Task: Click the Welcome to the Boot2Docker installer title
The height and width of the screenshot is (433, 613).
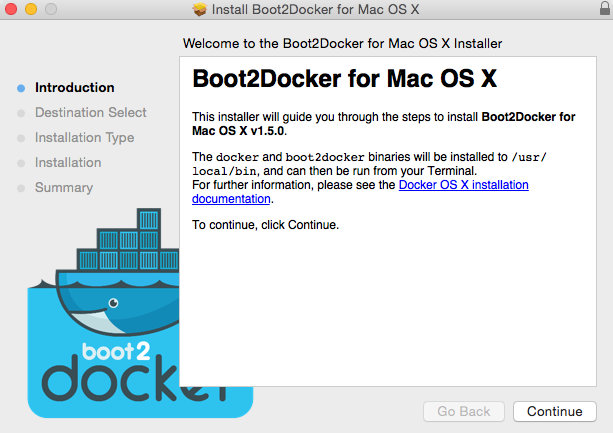Action: (x=342, y=43)
